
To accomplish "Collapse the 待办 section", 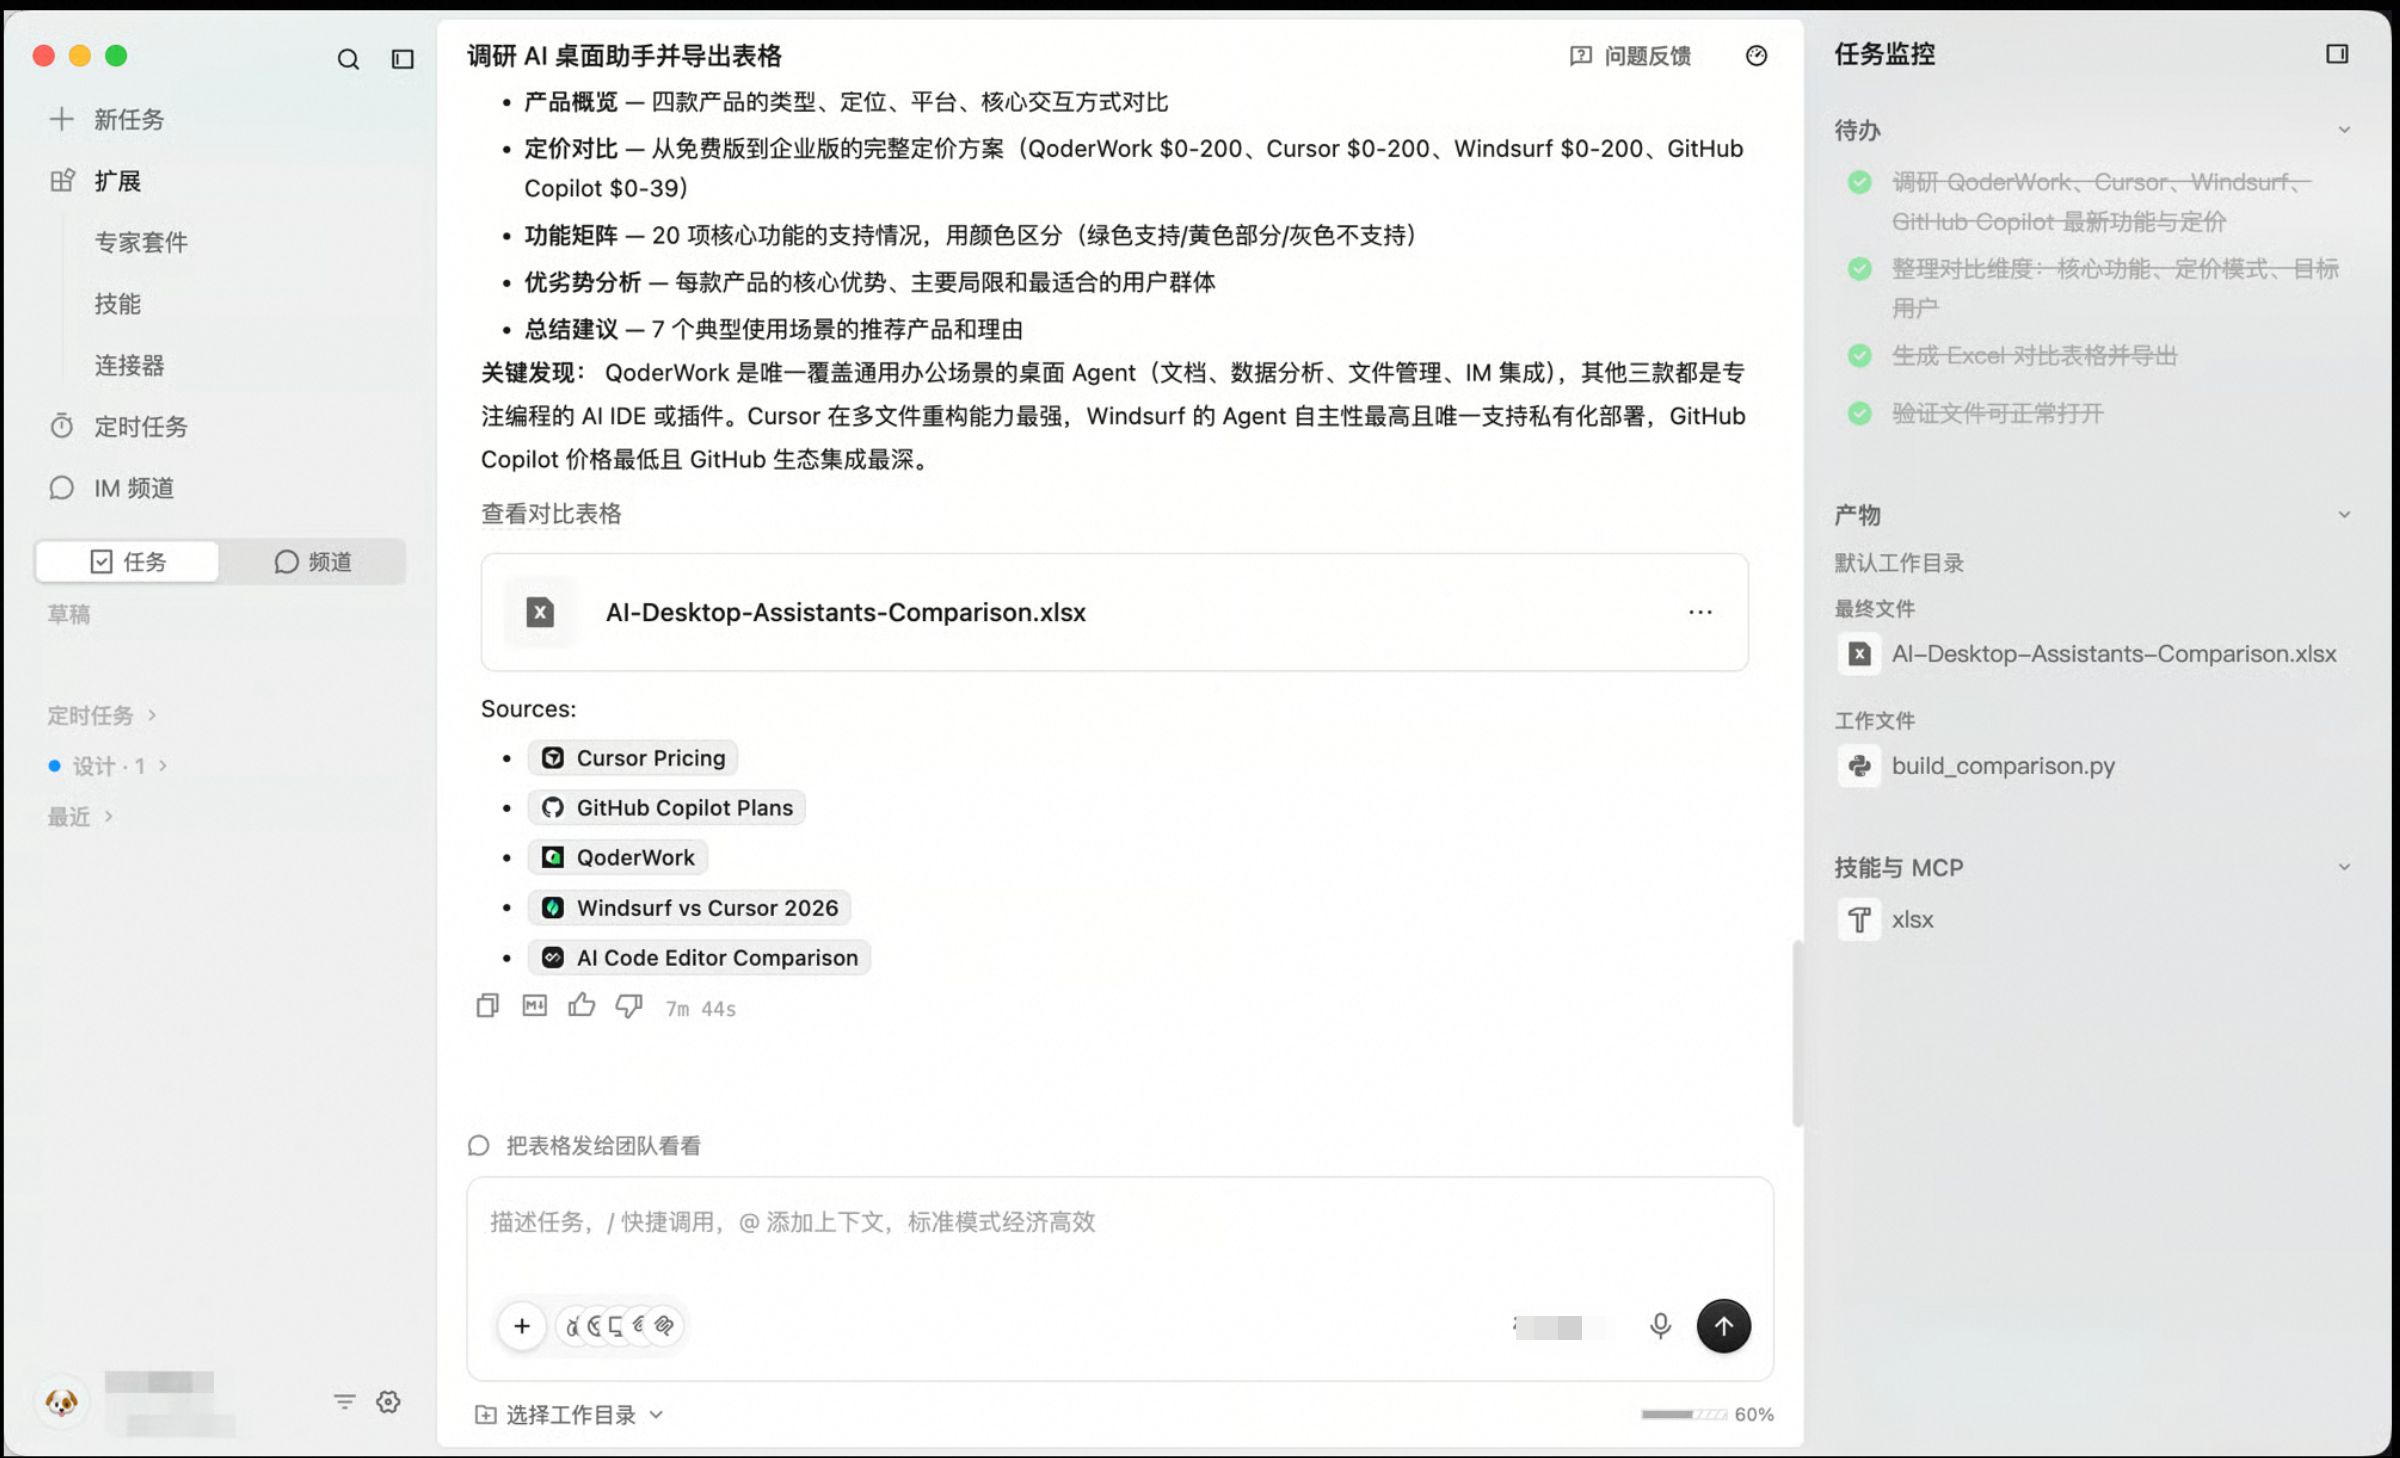I will [x=2344, y=130].
